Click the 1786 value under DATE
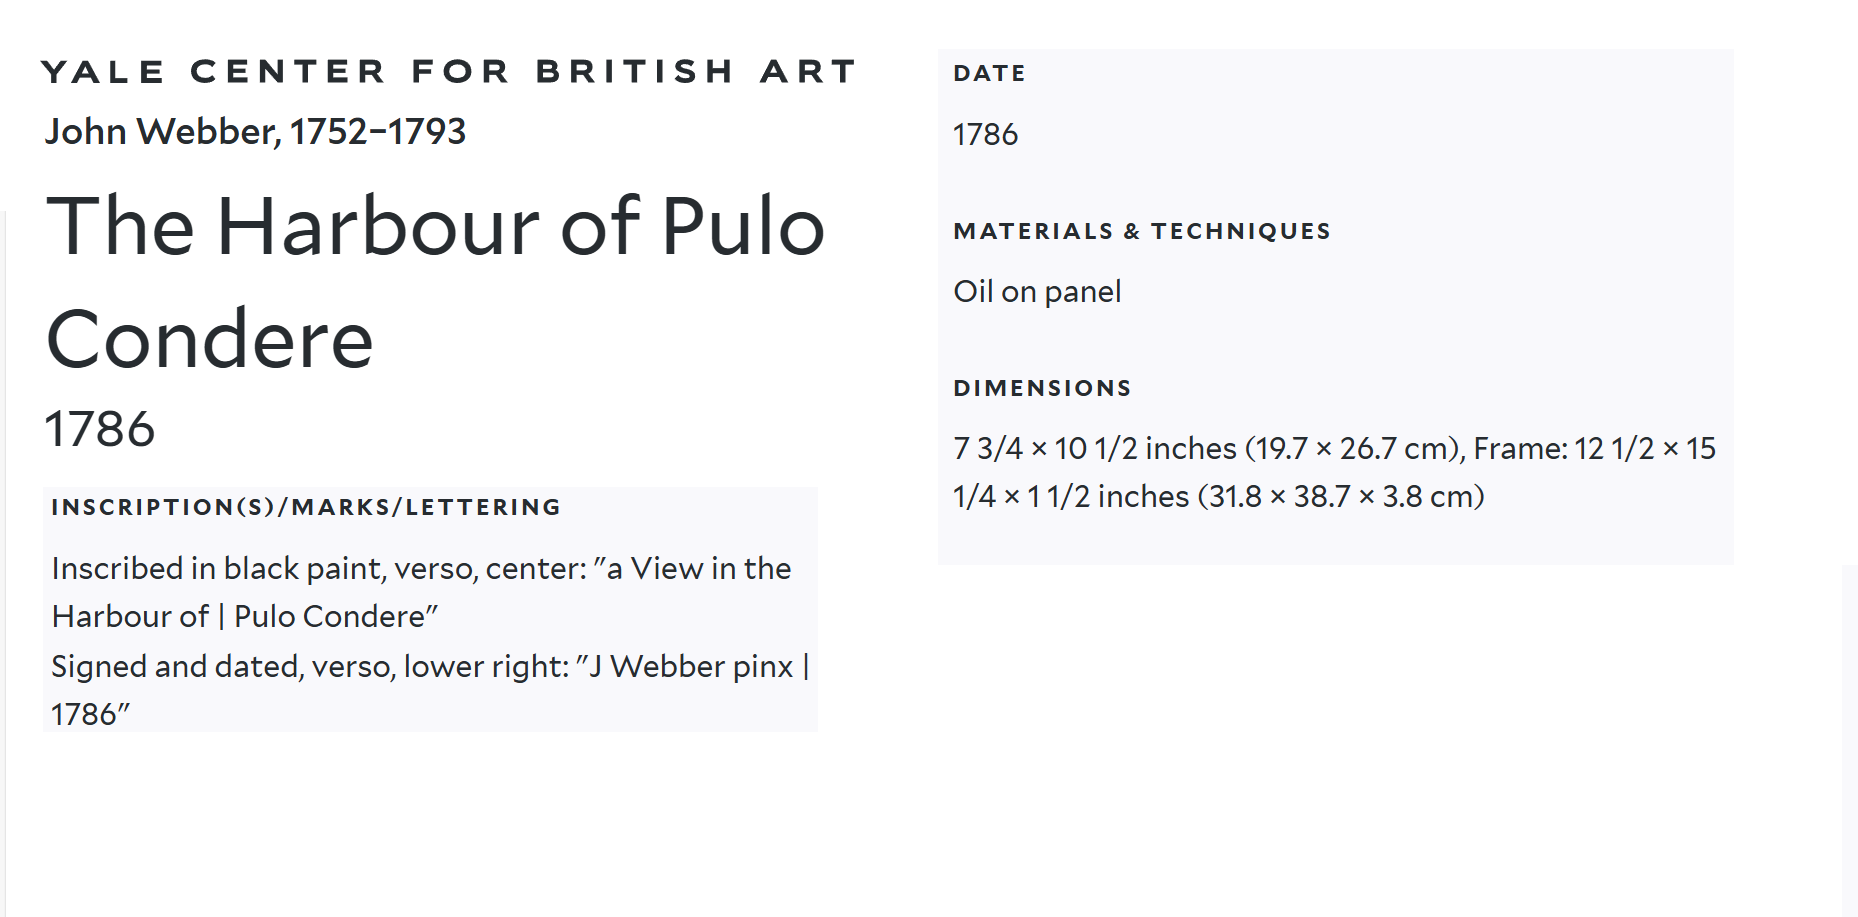This screenshot has width=1858, height=917. 985,134
